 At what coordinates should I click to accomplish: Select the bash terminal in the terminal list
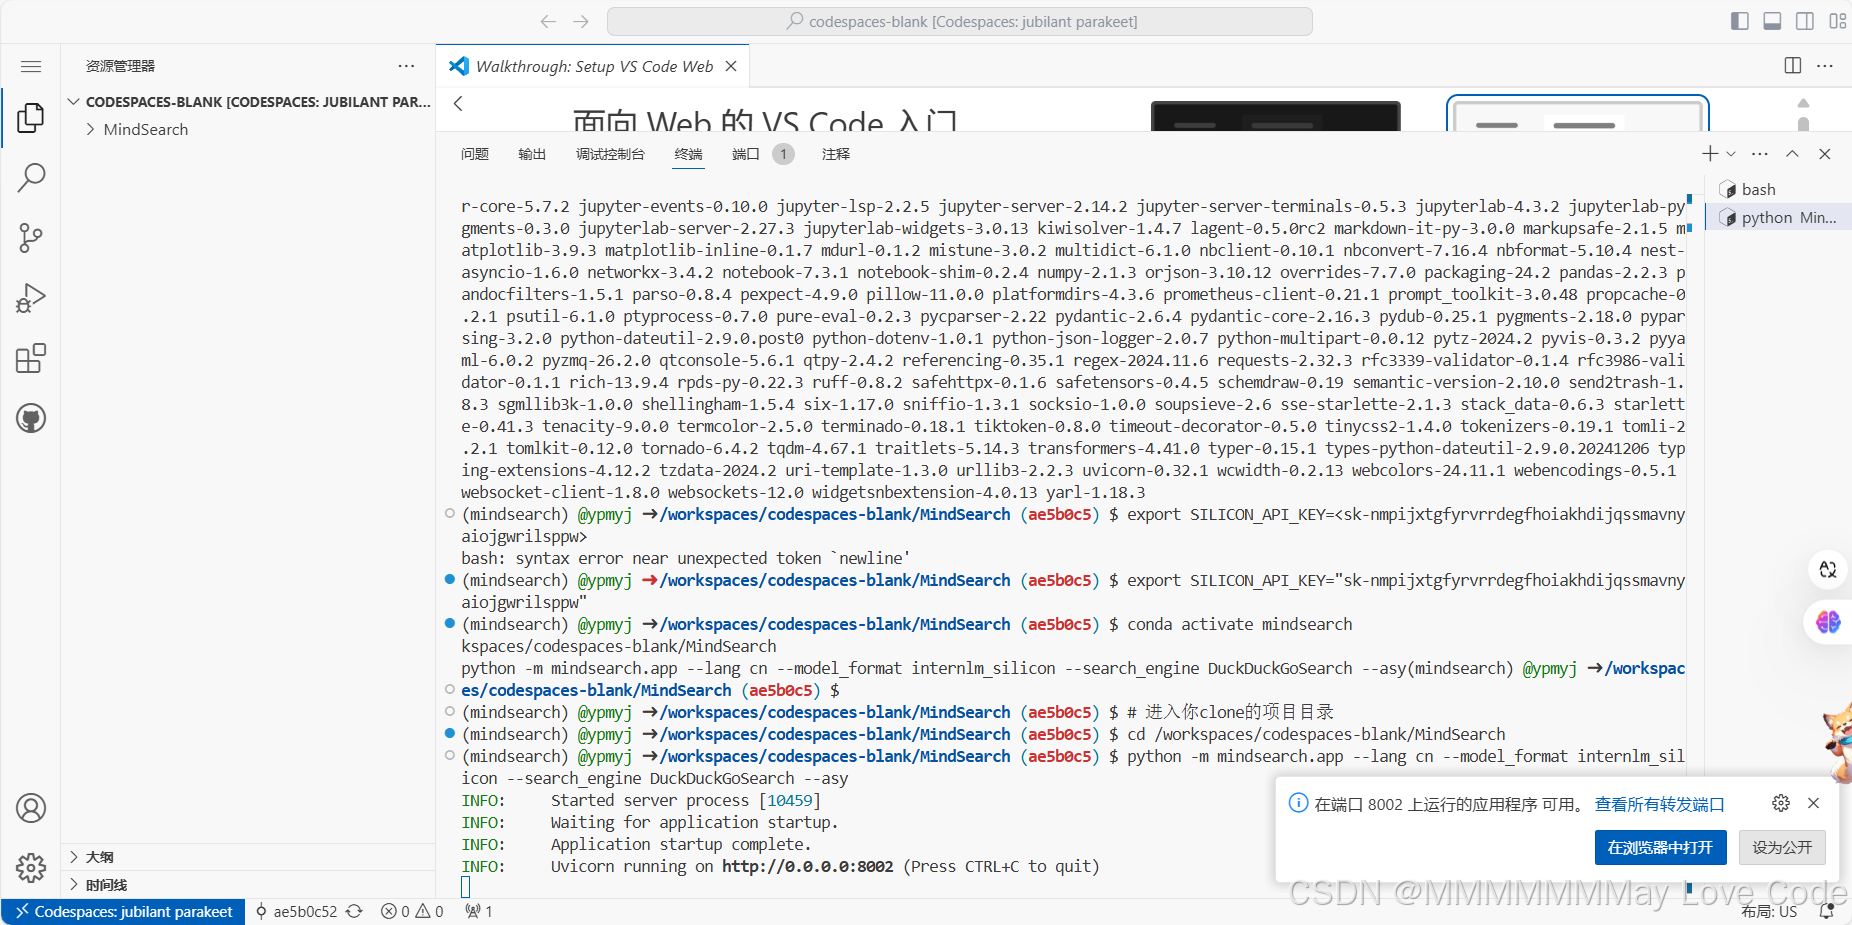[1757, 188]
